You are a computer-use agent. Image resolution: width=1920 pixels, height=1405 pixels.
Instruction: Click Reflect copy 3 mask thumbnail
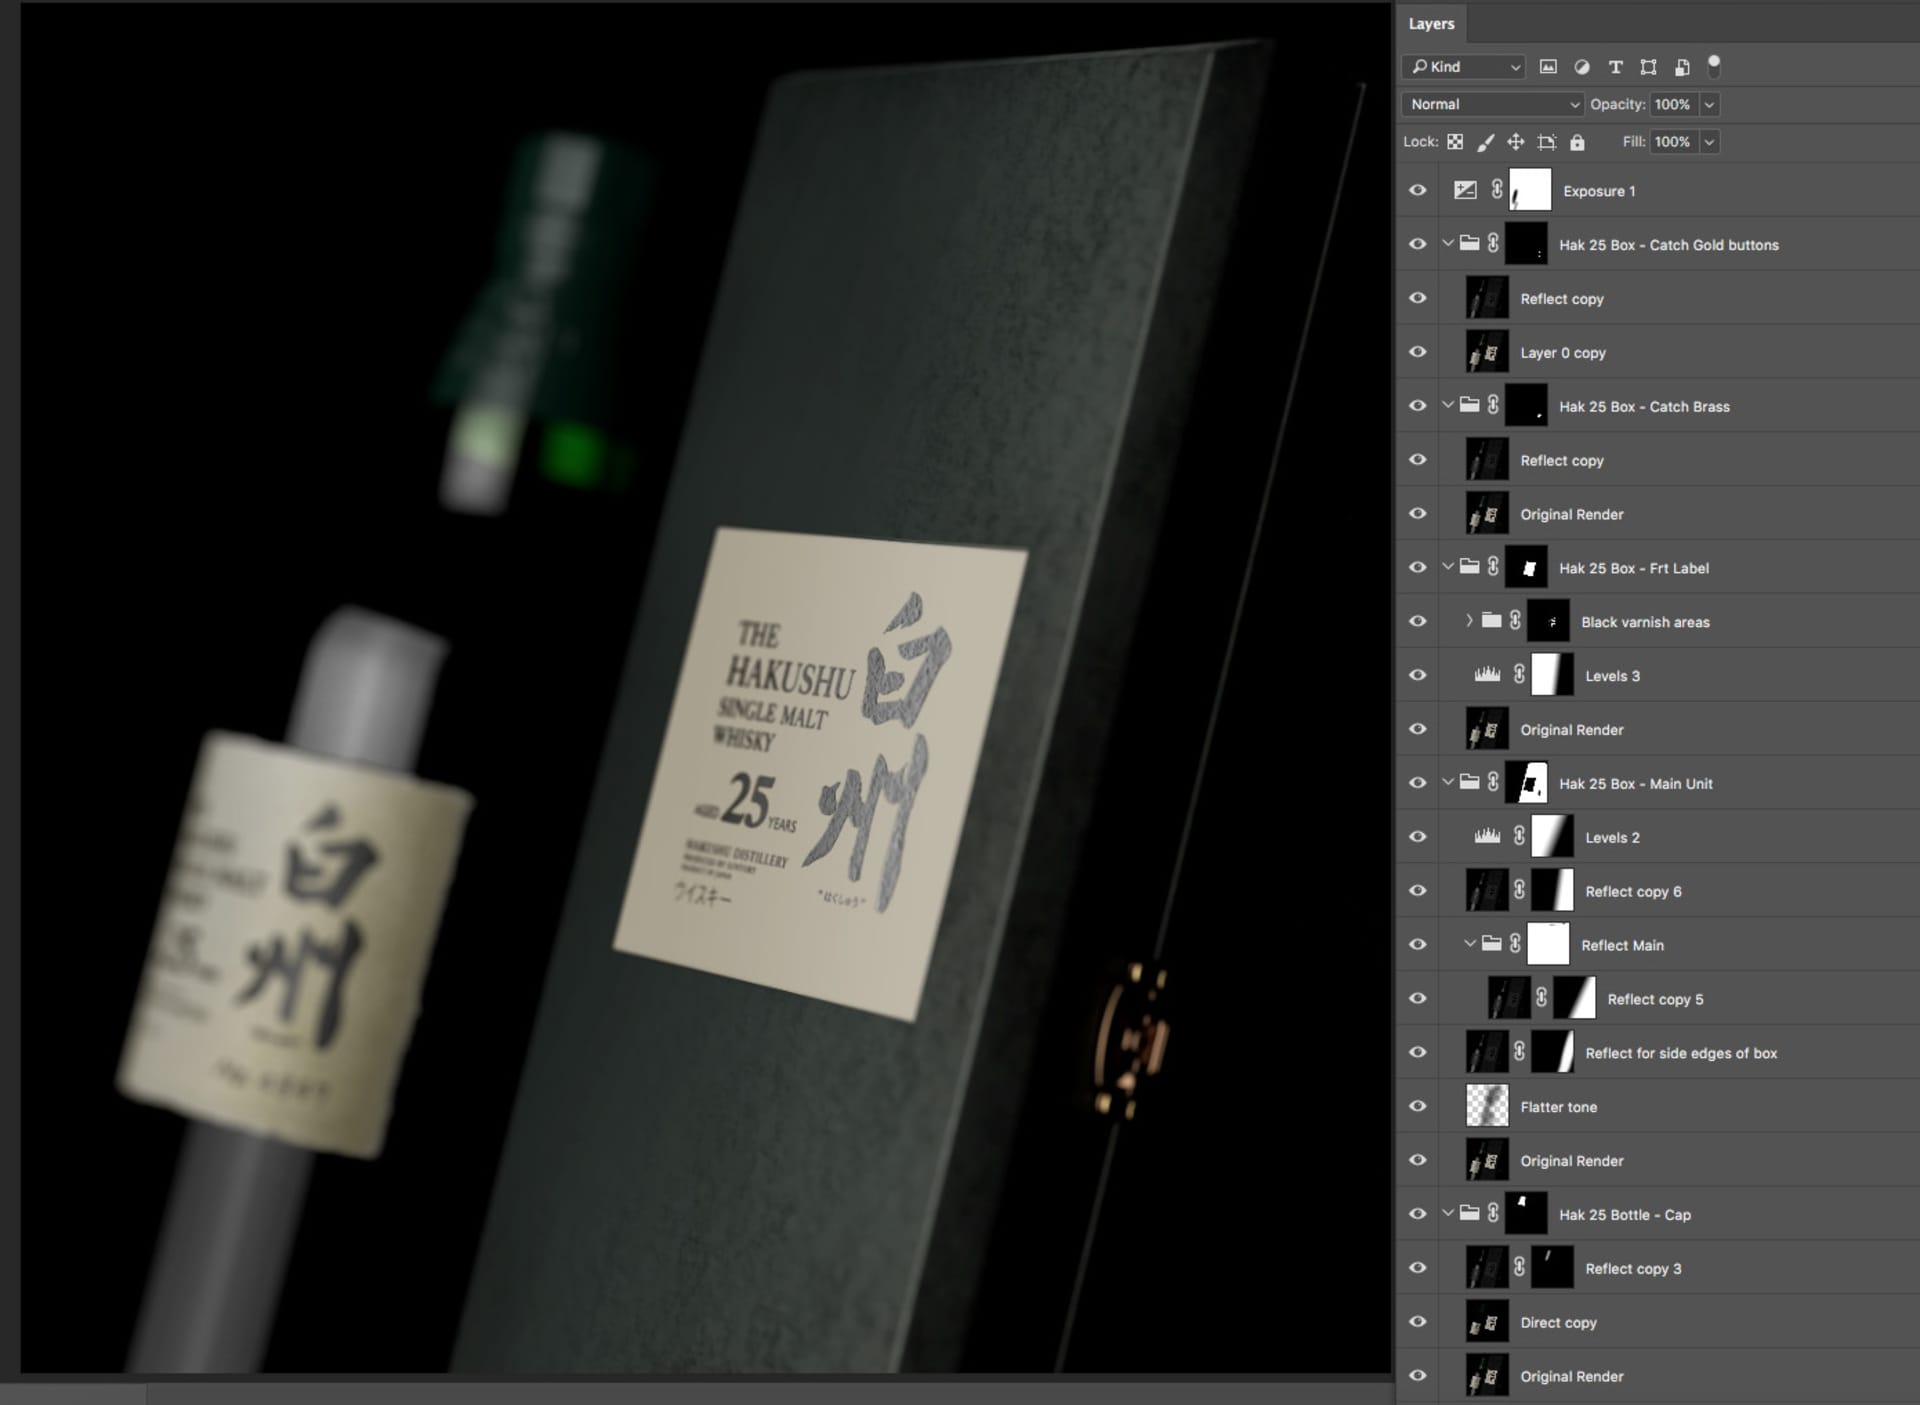tap(1552, 1268)
